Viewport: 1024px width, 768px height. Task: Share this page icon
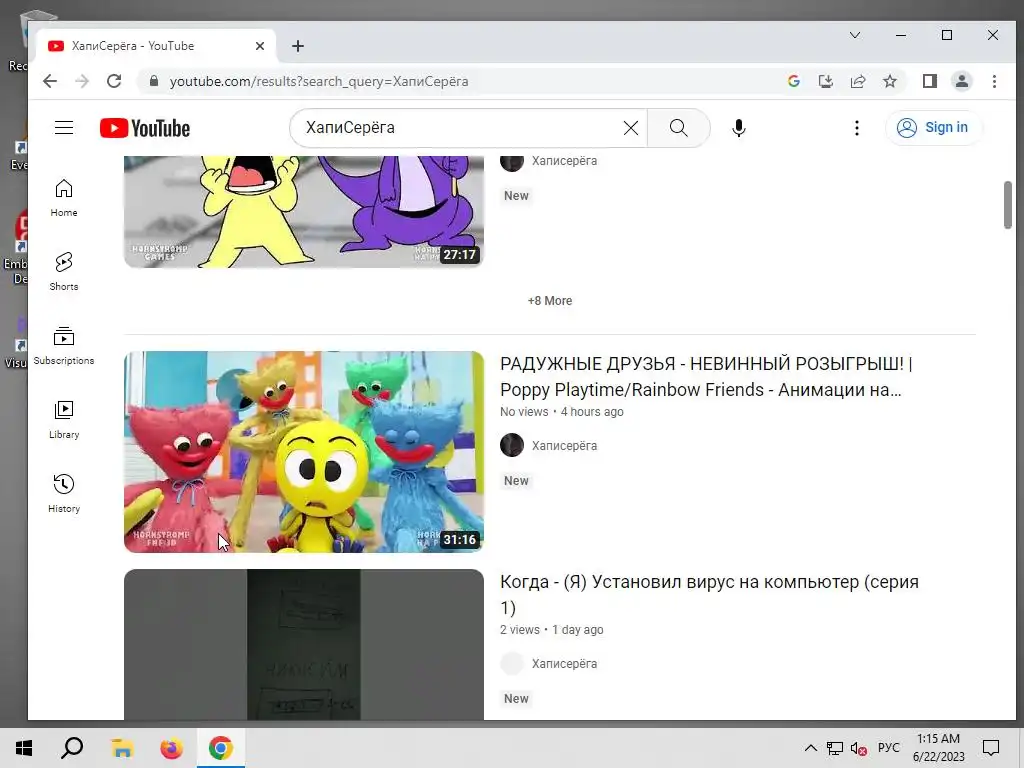tap(857, 81)
